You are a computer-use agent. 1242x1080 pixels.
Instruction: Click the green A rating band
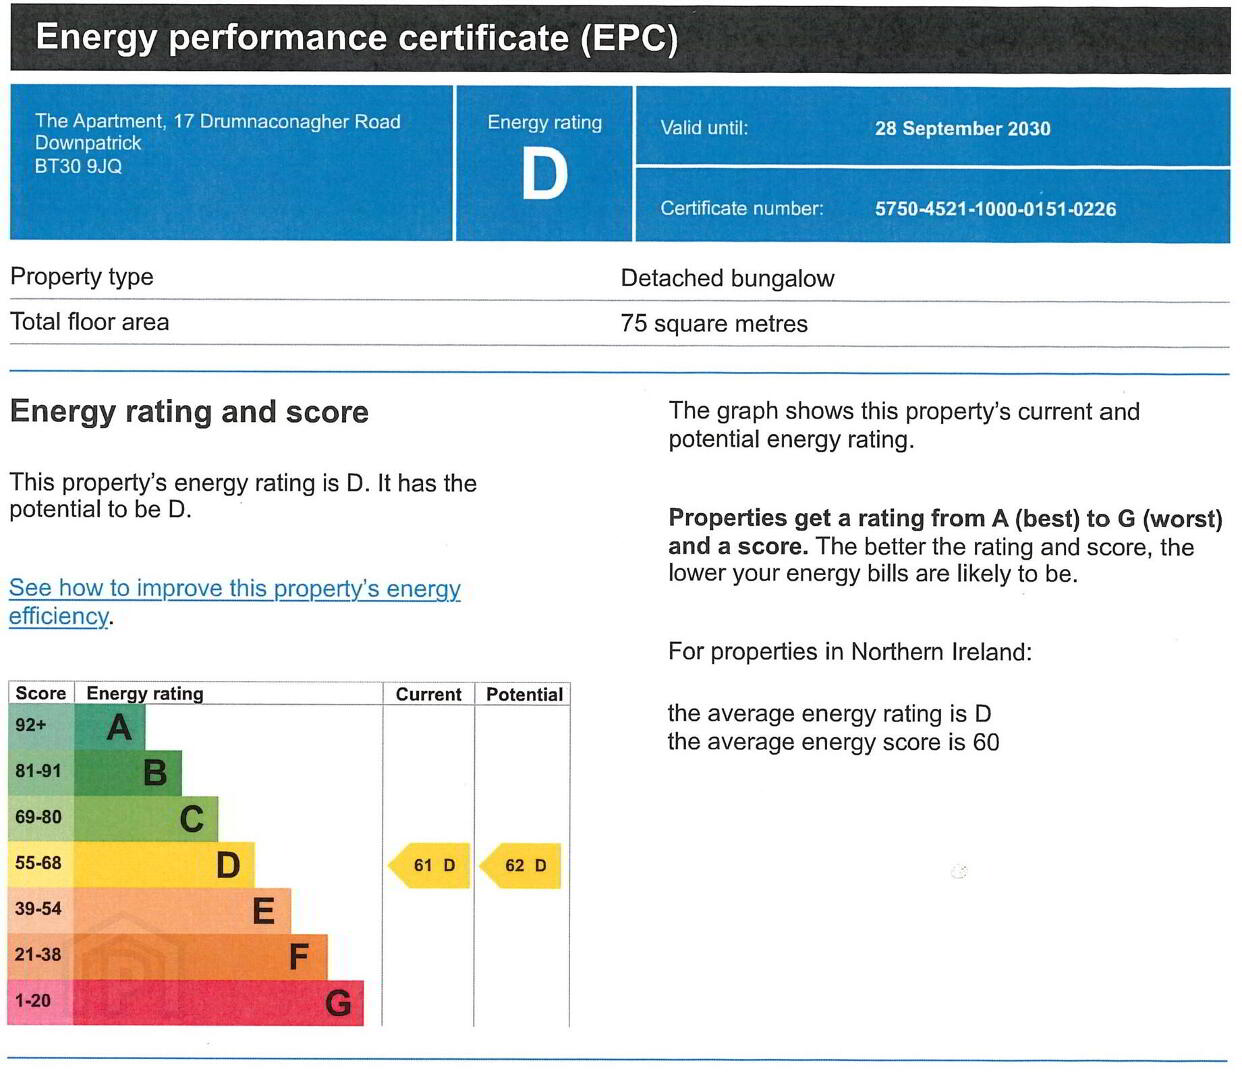pos(109,727)
